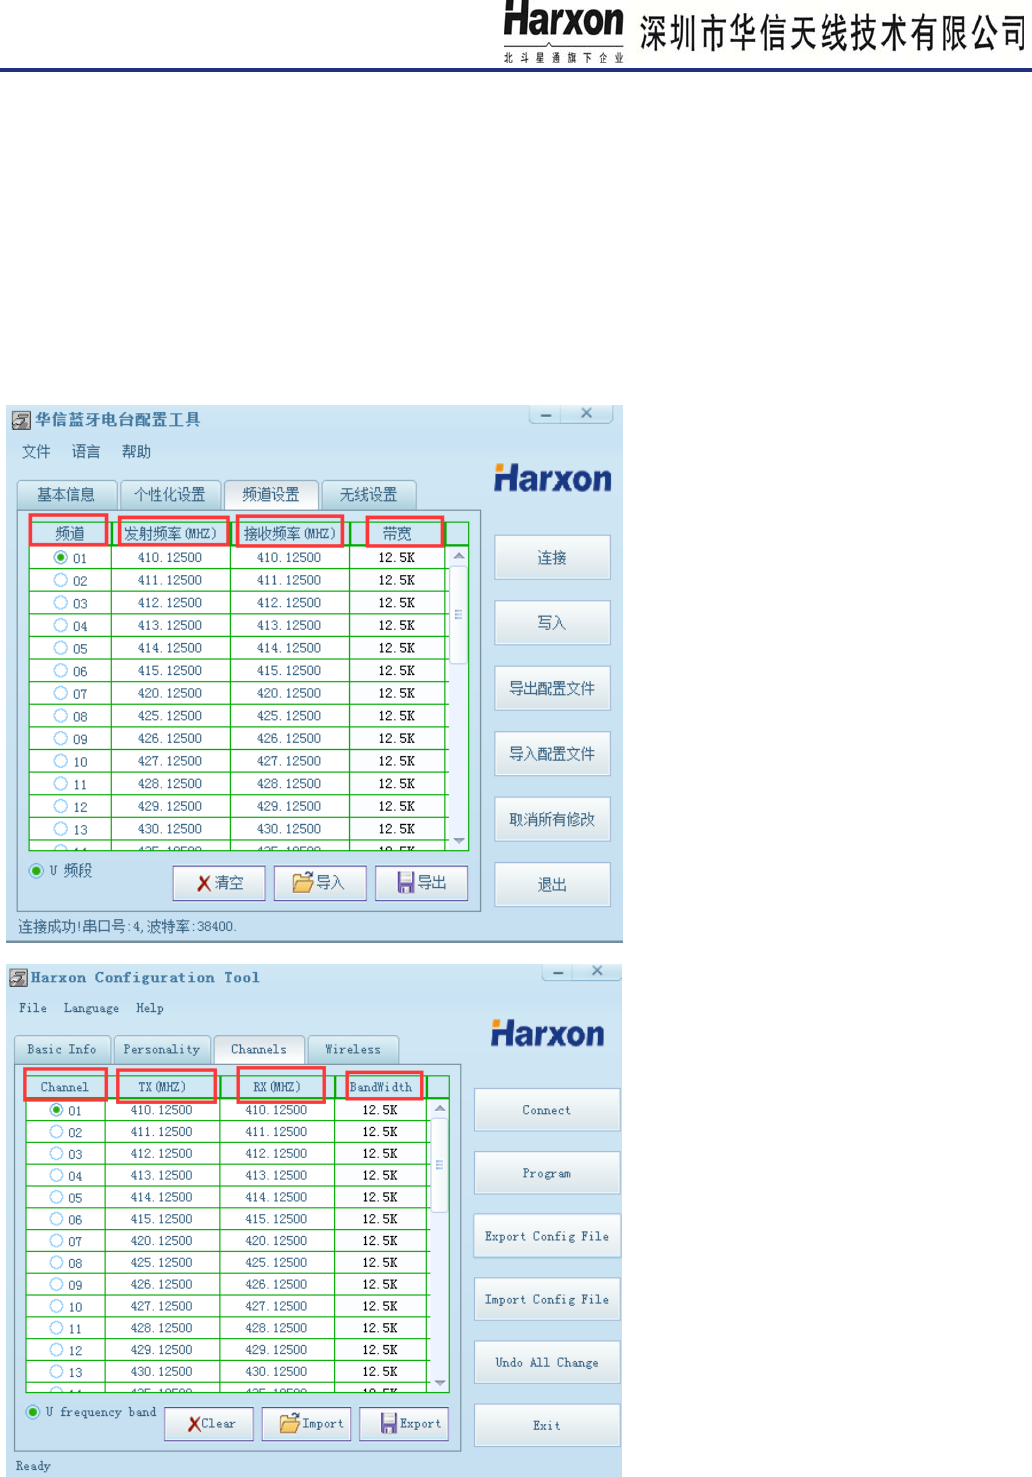Image resolution: width=1032 pixels, height=1477 pixels.
Task: Open the Language menu
Action: coord(91,1008)
